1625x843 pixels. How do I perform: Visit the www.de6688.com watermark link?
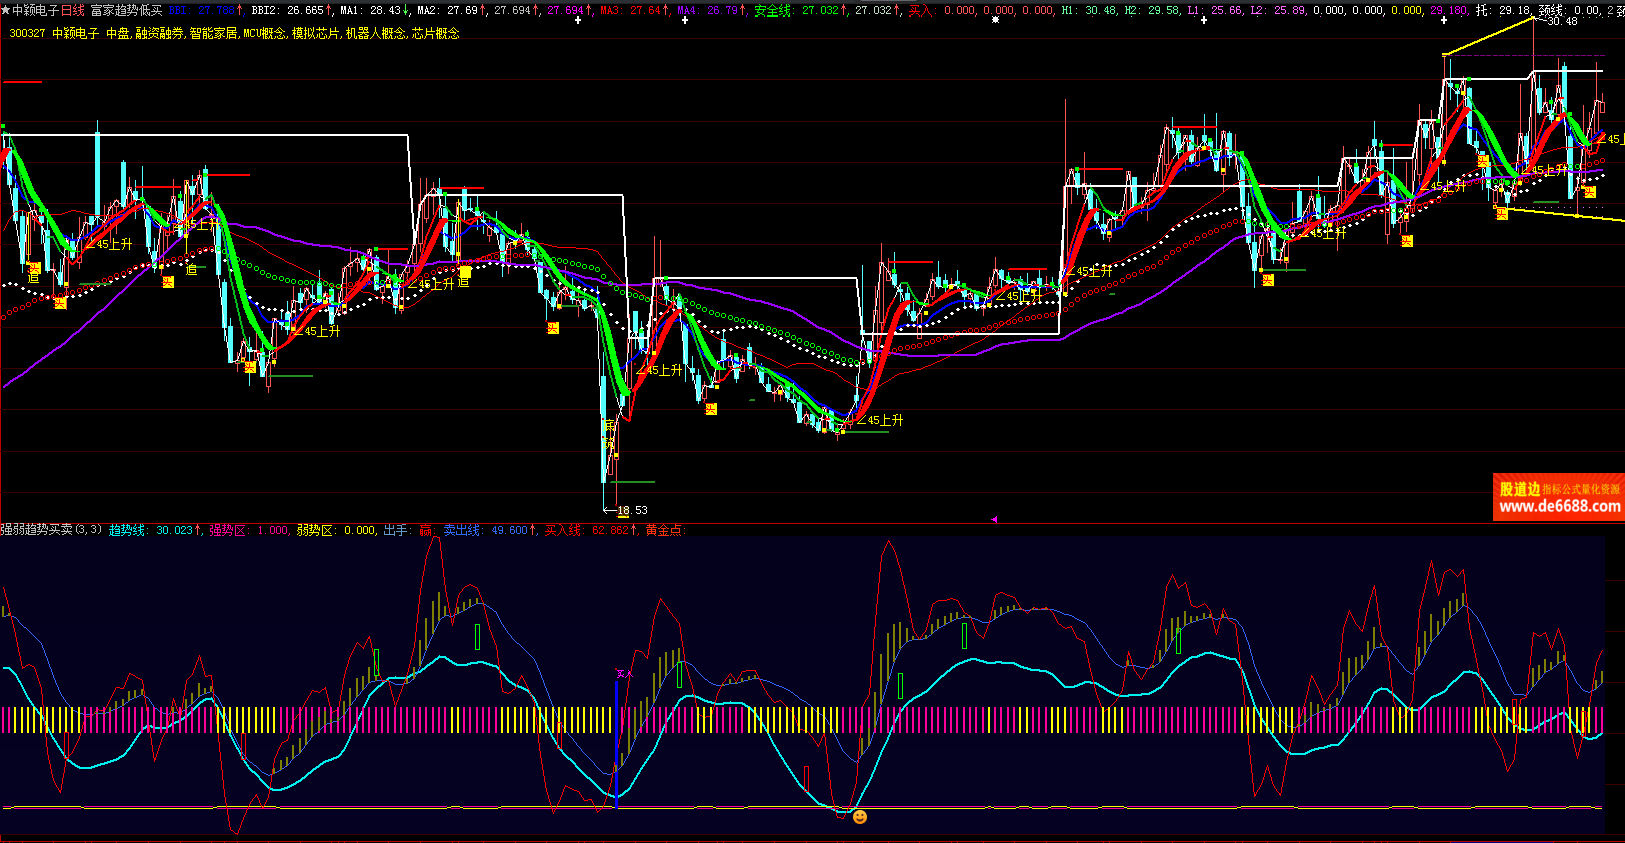click(1559, 507)
